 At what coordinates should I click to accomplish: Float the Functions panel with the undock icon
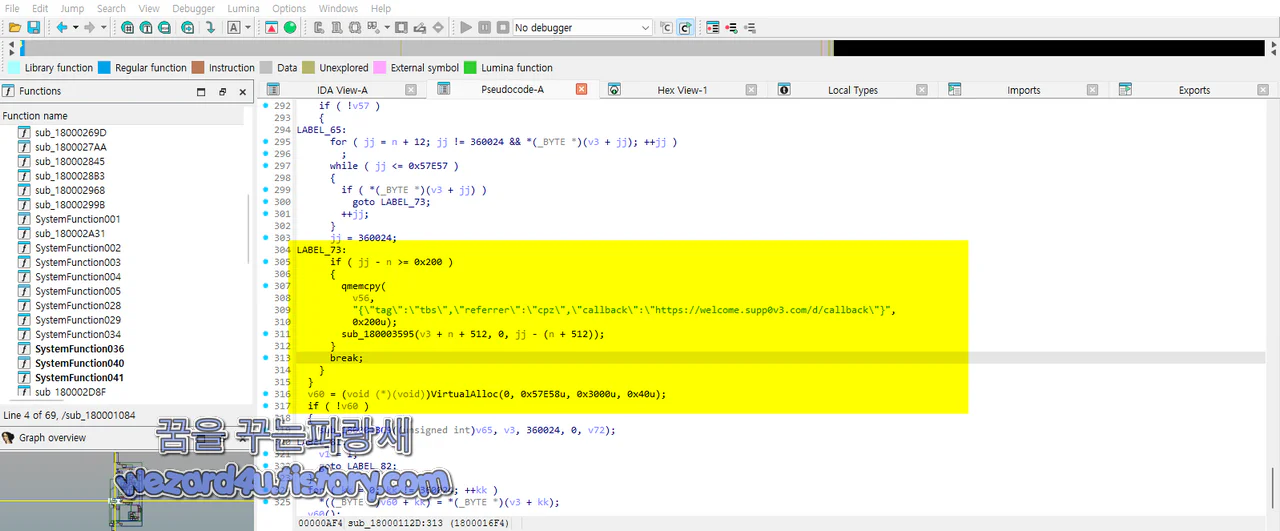pyautogui.click(x=222, y=91)
